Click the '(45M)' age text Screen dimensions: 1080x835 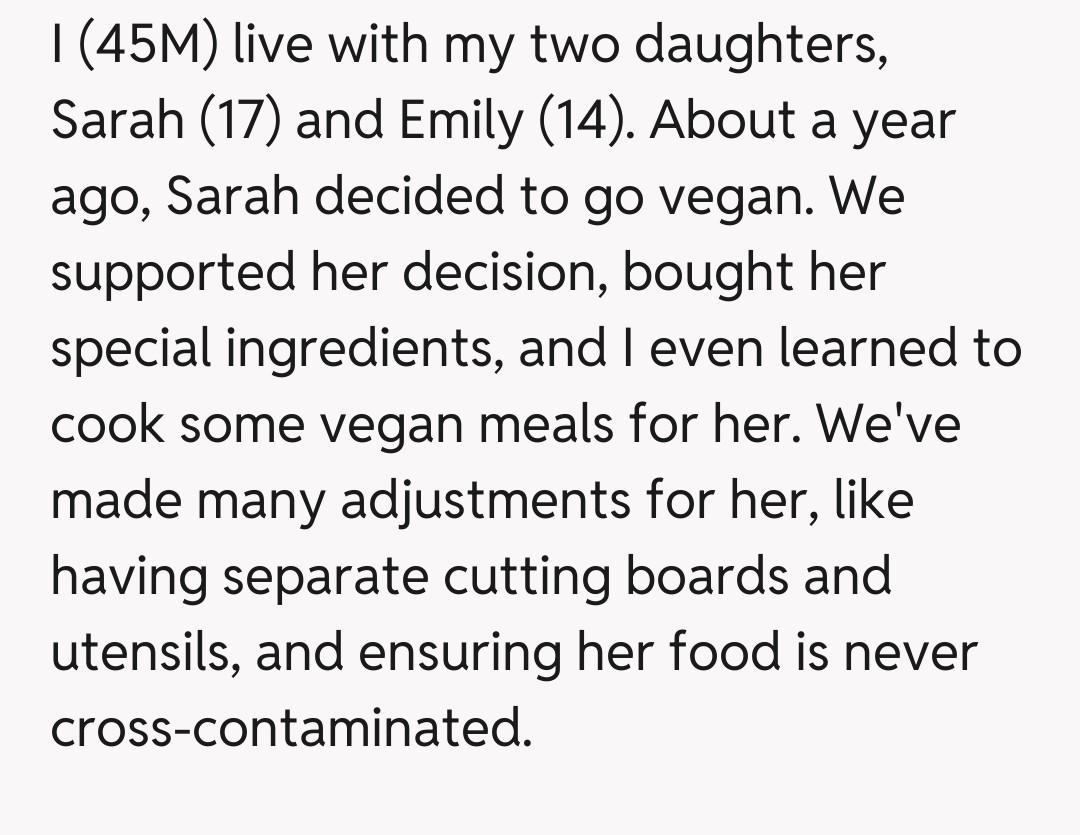(x=146, y=47)
